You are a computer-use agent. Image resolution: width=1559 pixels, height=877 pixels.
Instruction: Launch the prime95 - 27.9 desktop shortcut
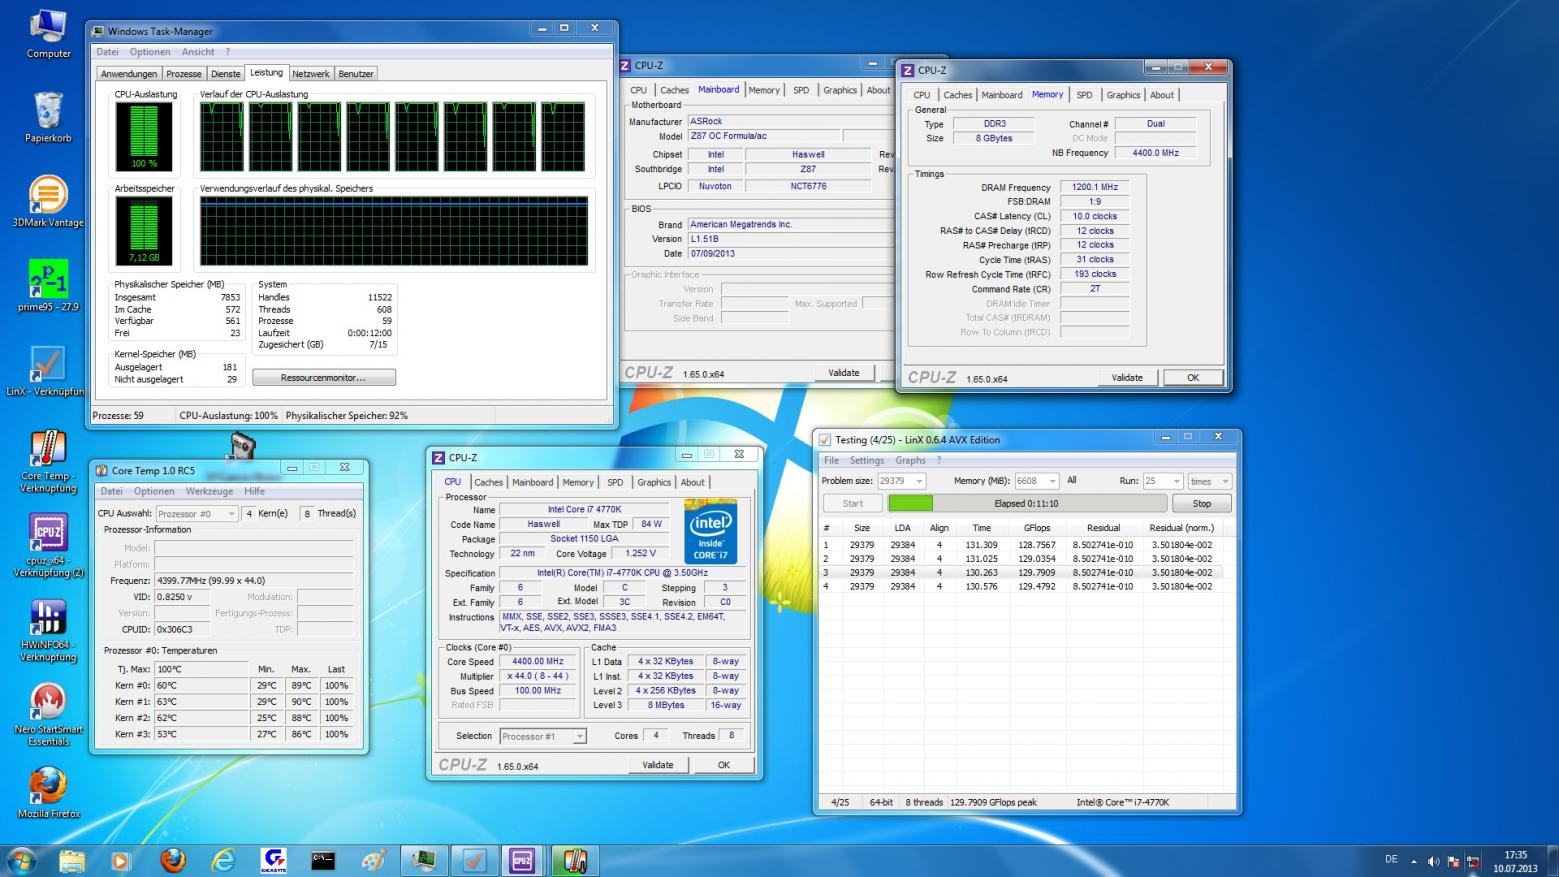(x=48, y=286)
